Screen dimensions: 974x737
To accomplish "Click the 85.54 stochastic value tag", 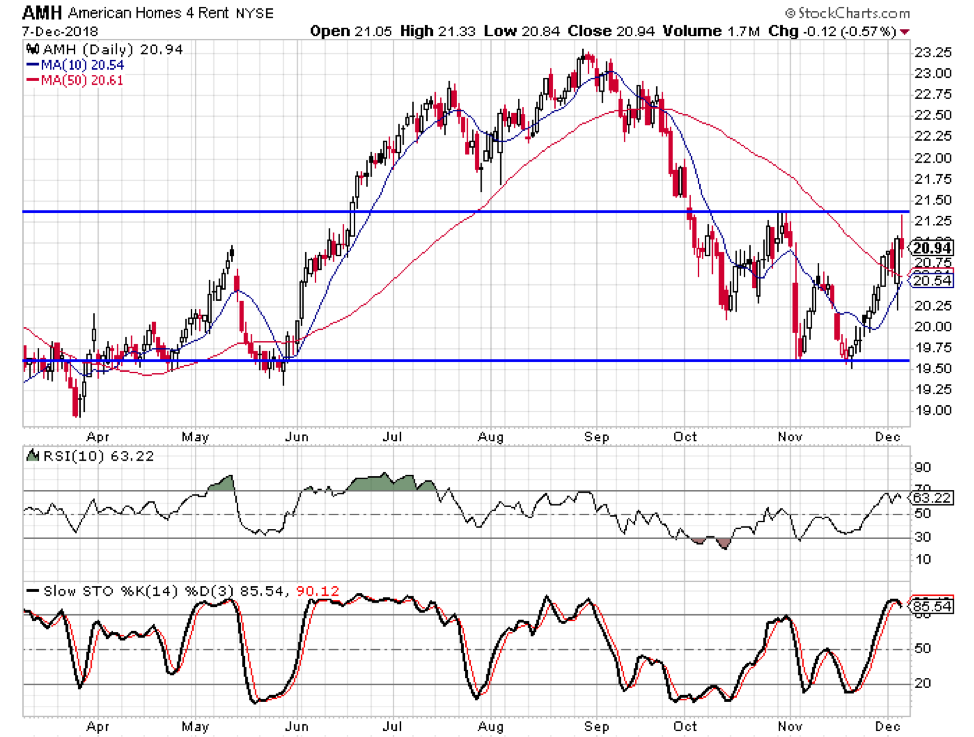I will 932,606.
